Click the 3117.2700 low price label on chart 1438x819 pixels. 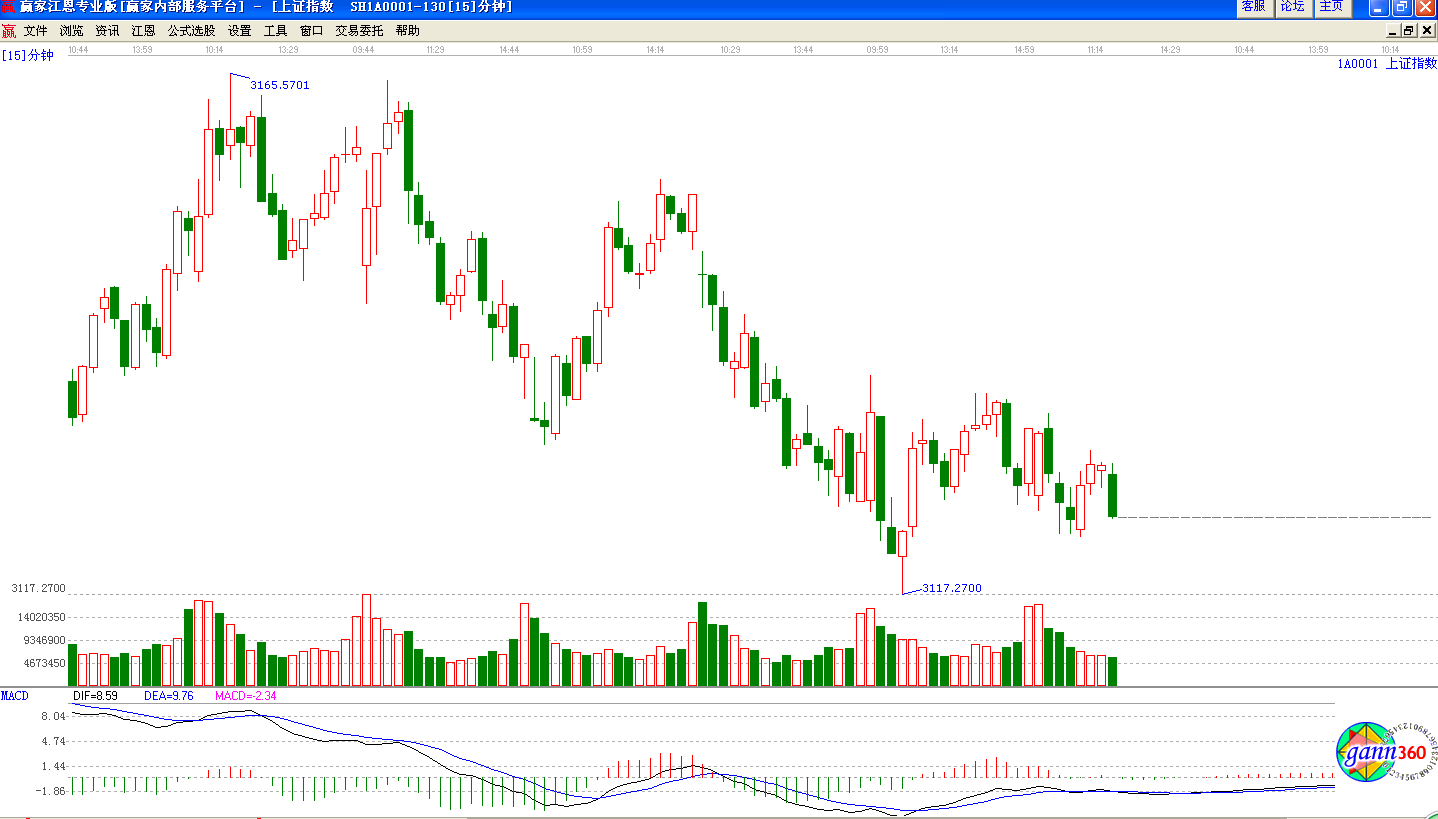point(952,588)
